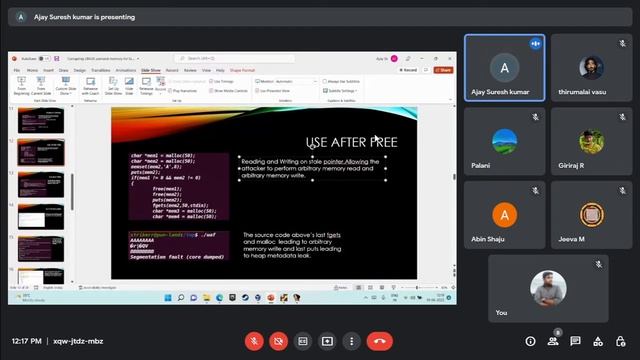Image resolution: width=640 pixels, height=360 pixels.
Task: Leave the call with the red hang-up button
Action: (x=380, y=341)
